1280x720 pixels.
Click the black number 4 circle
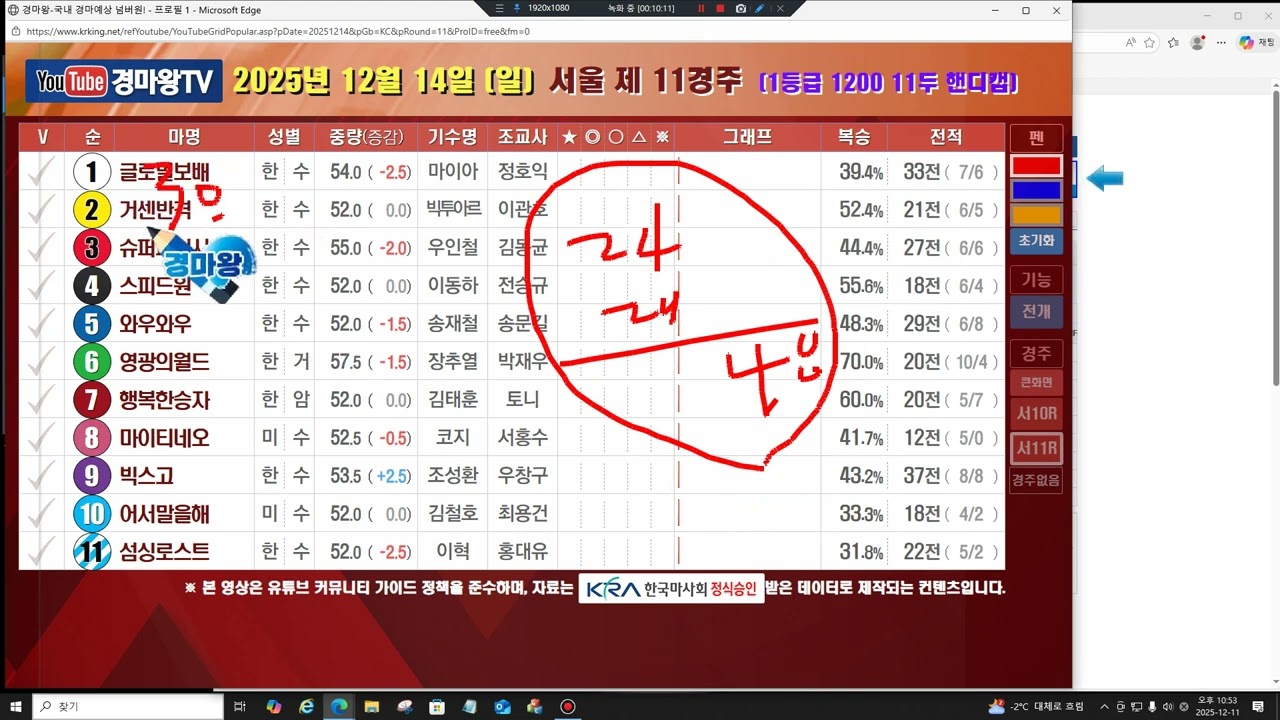tap(92, 286)
